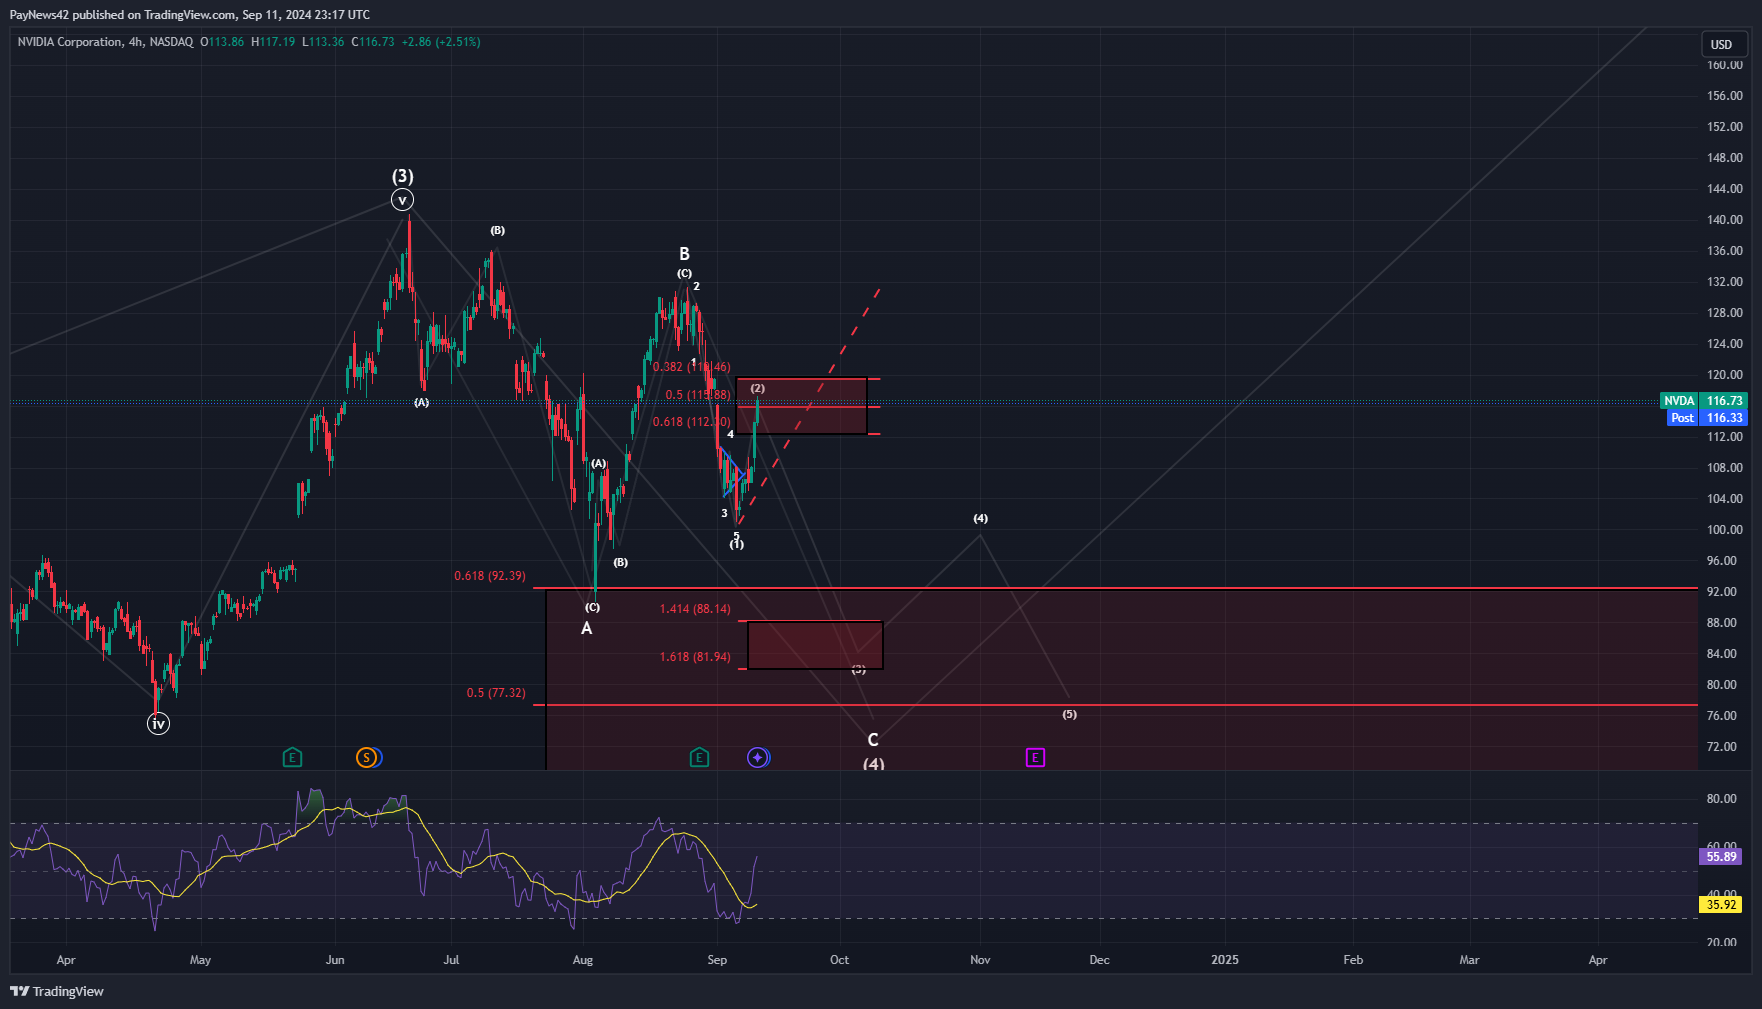The height and width of the screenshot is (1009, 1762).
Task: Click the purple circular star event icon
Action: point(758,757)
